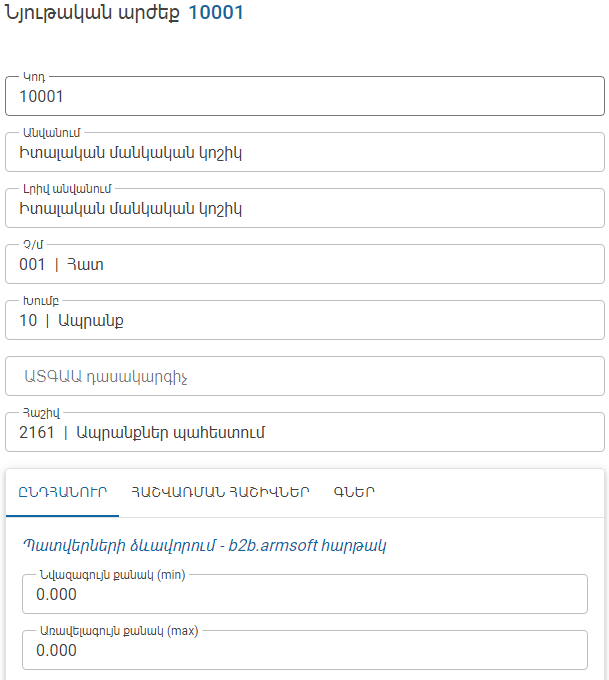Open the empty ԱՏԳԱԱ դասակարգիչ selector
609x680 pixels.
(304, 376)
